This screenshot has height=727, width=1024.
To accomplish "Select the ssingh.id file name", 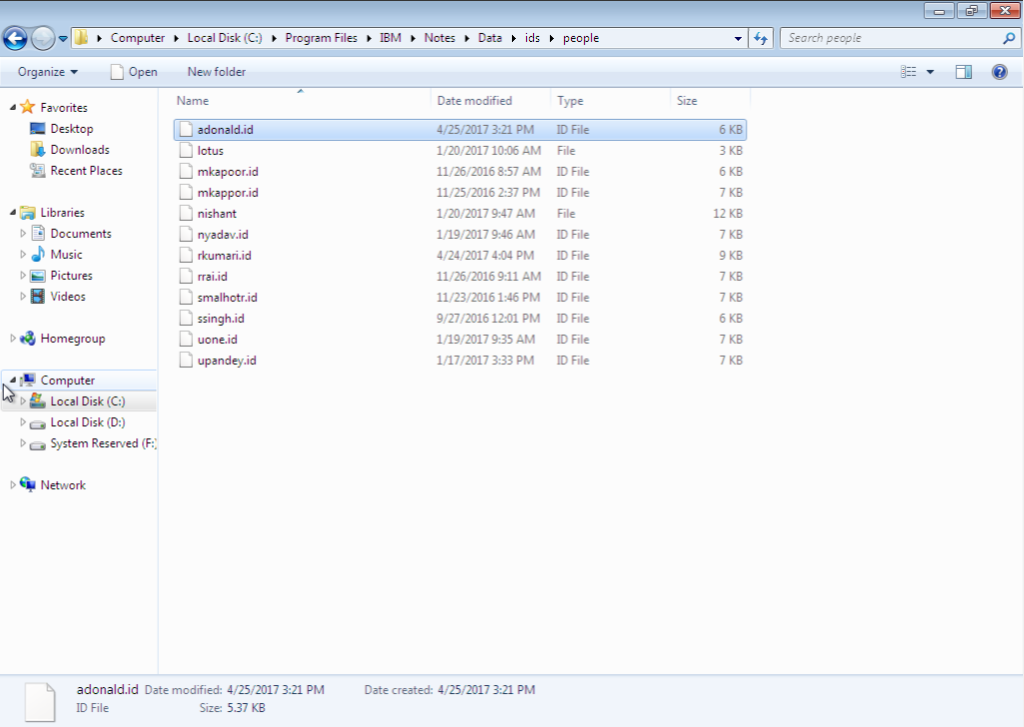I will 221,318.
